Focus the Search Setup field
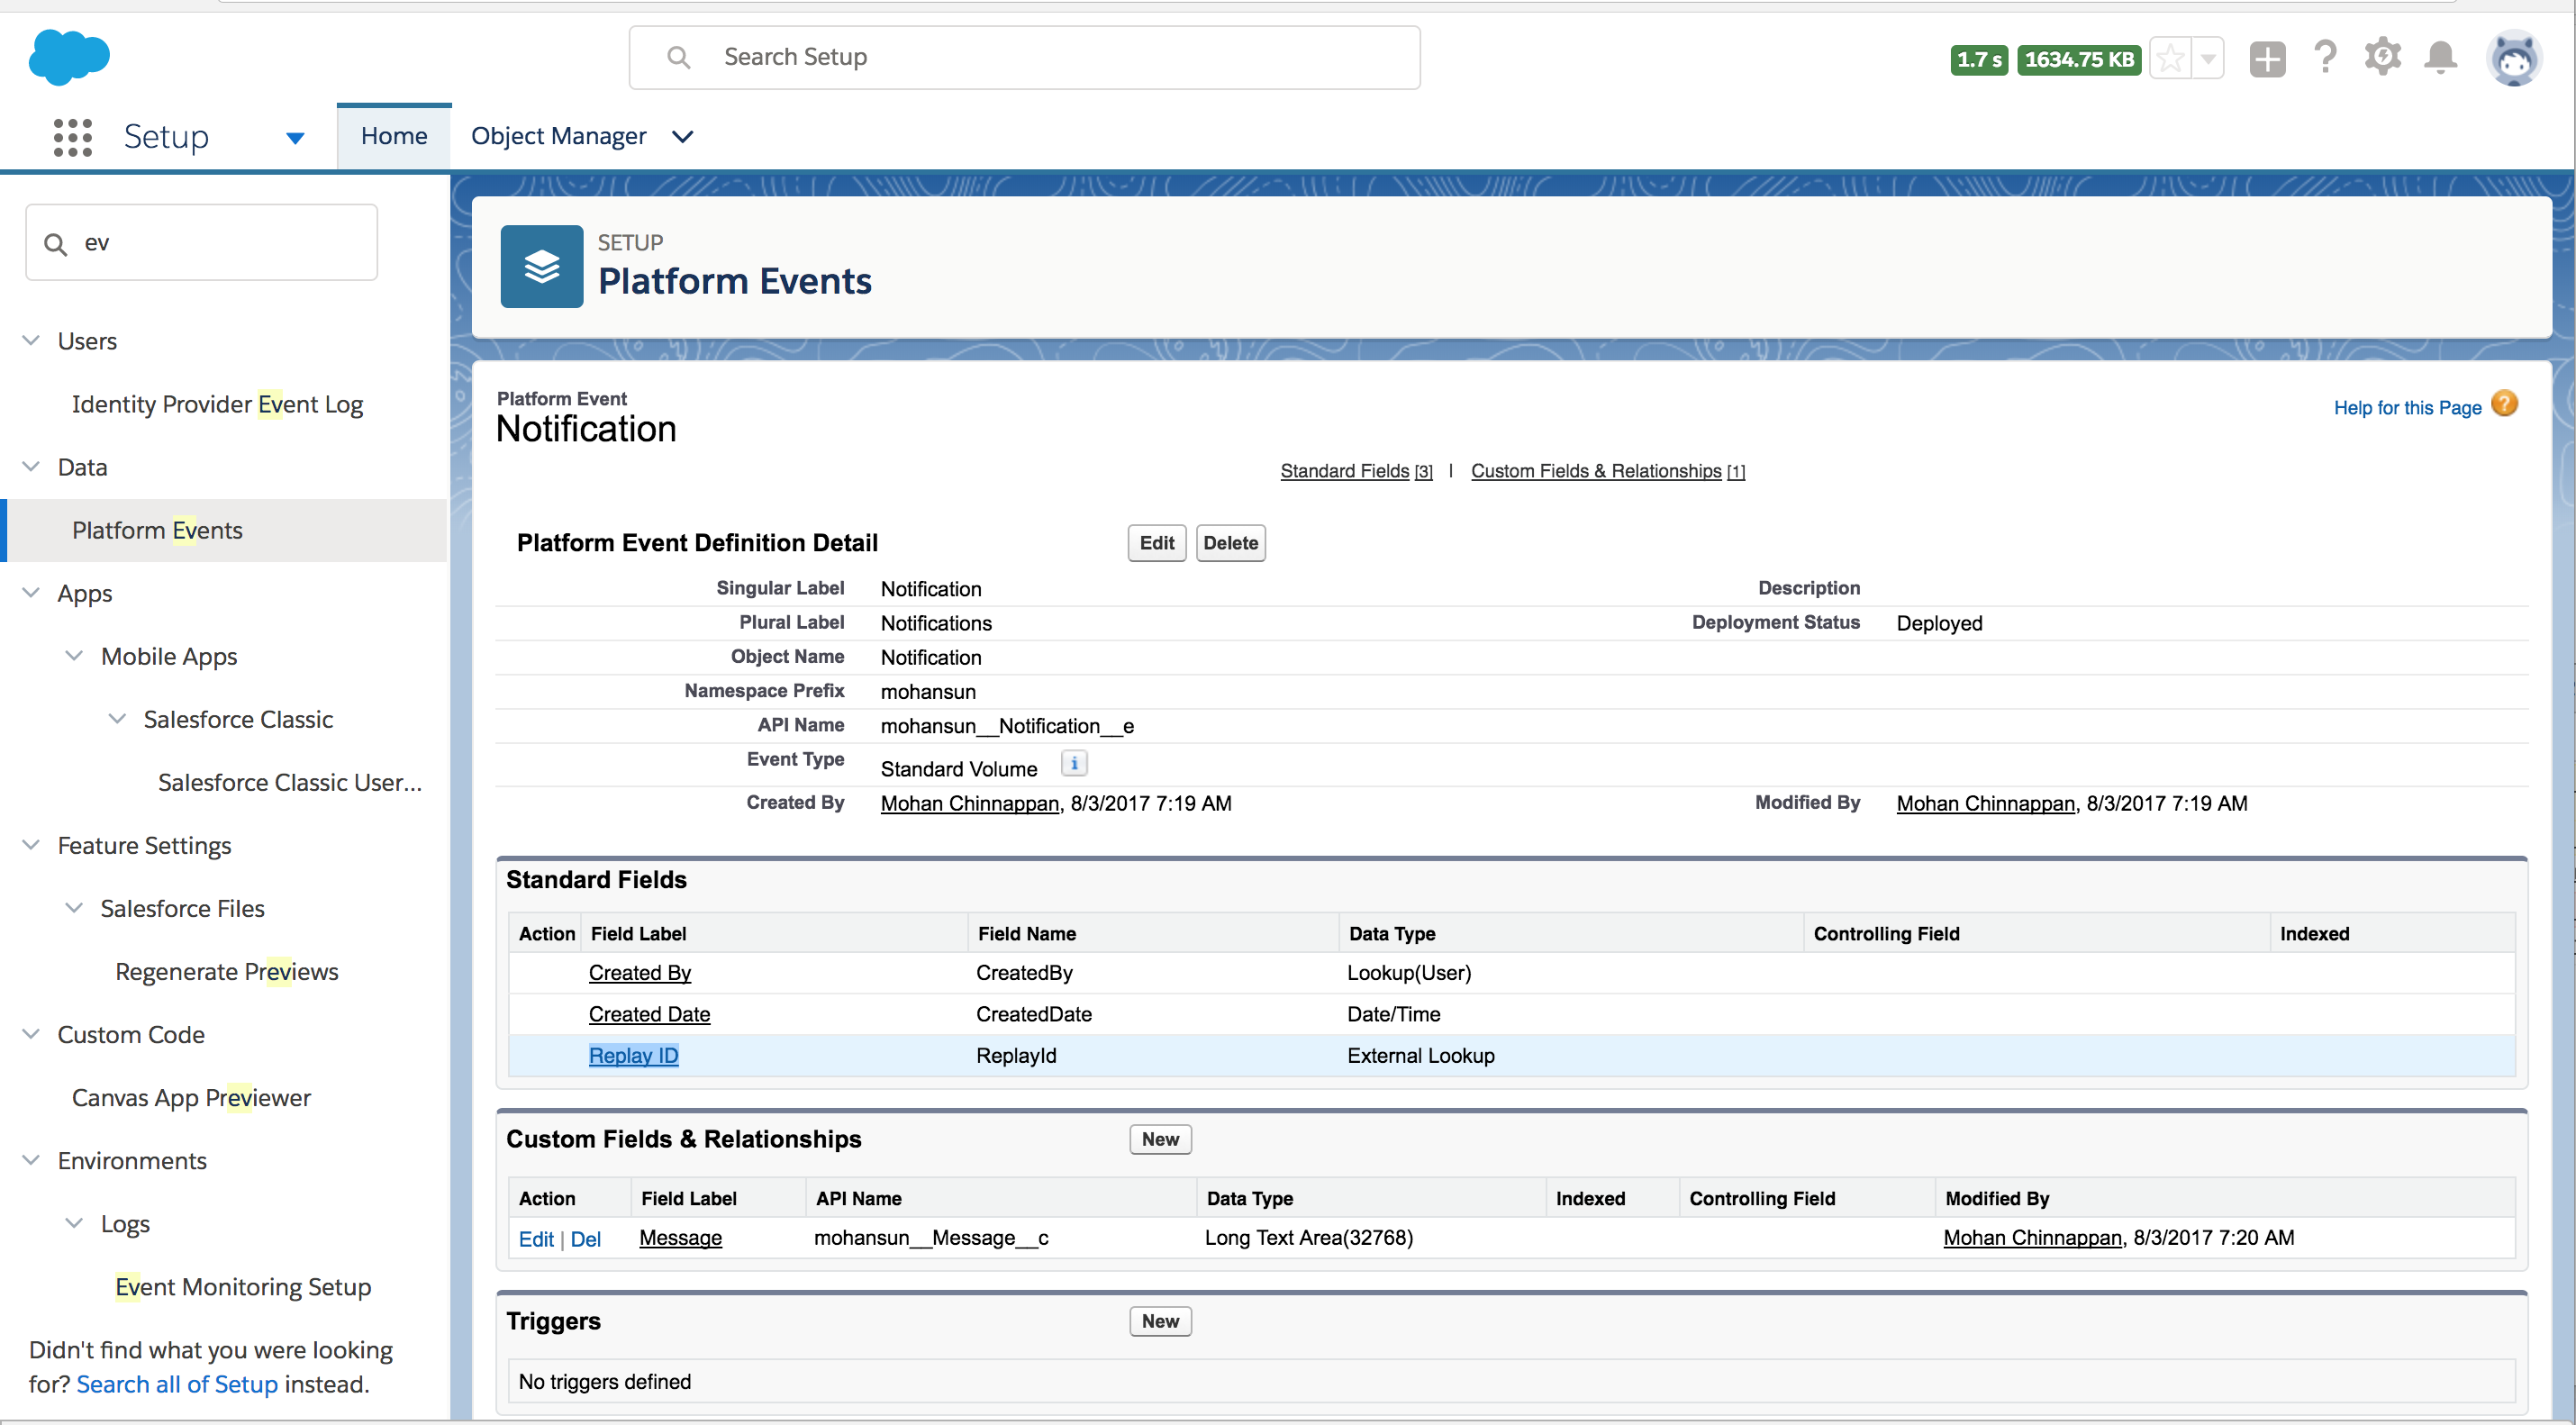2576x1425 pixels. [1024, 58]
